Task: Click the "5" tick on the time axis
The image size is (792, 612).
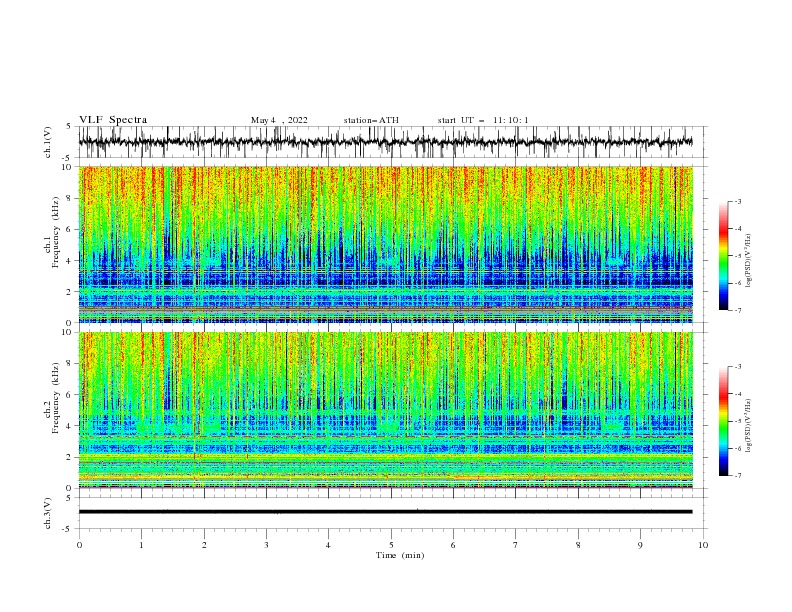Action: click(x=391, y=545)
